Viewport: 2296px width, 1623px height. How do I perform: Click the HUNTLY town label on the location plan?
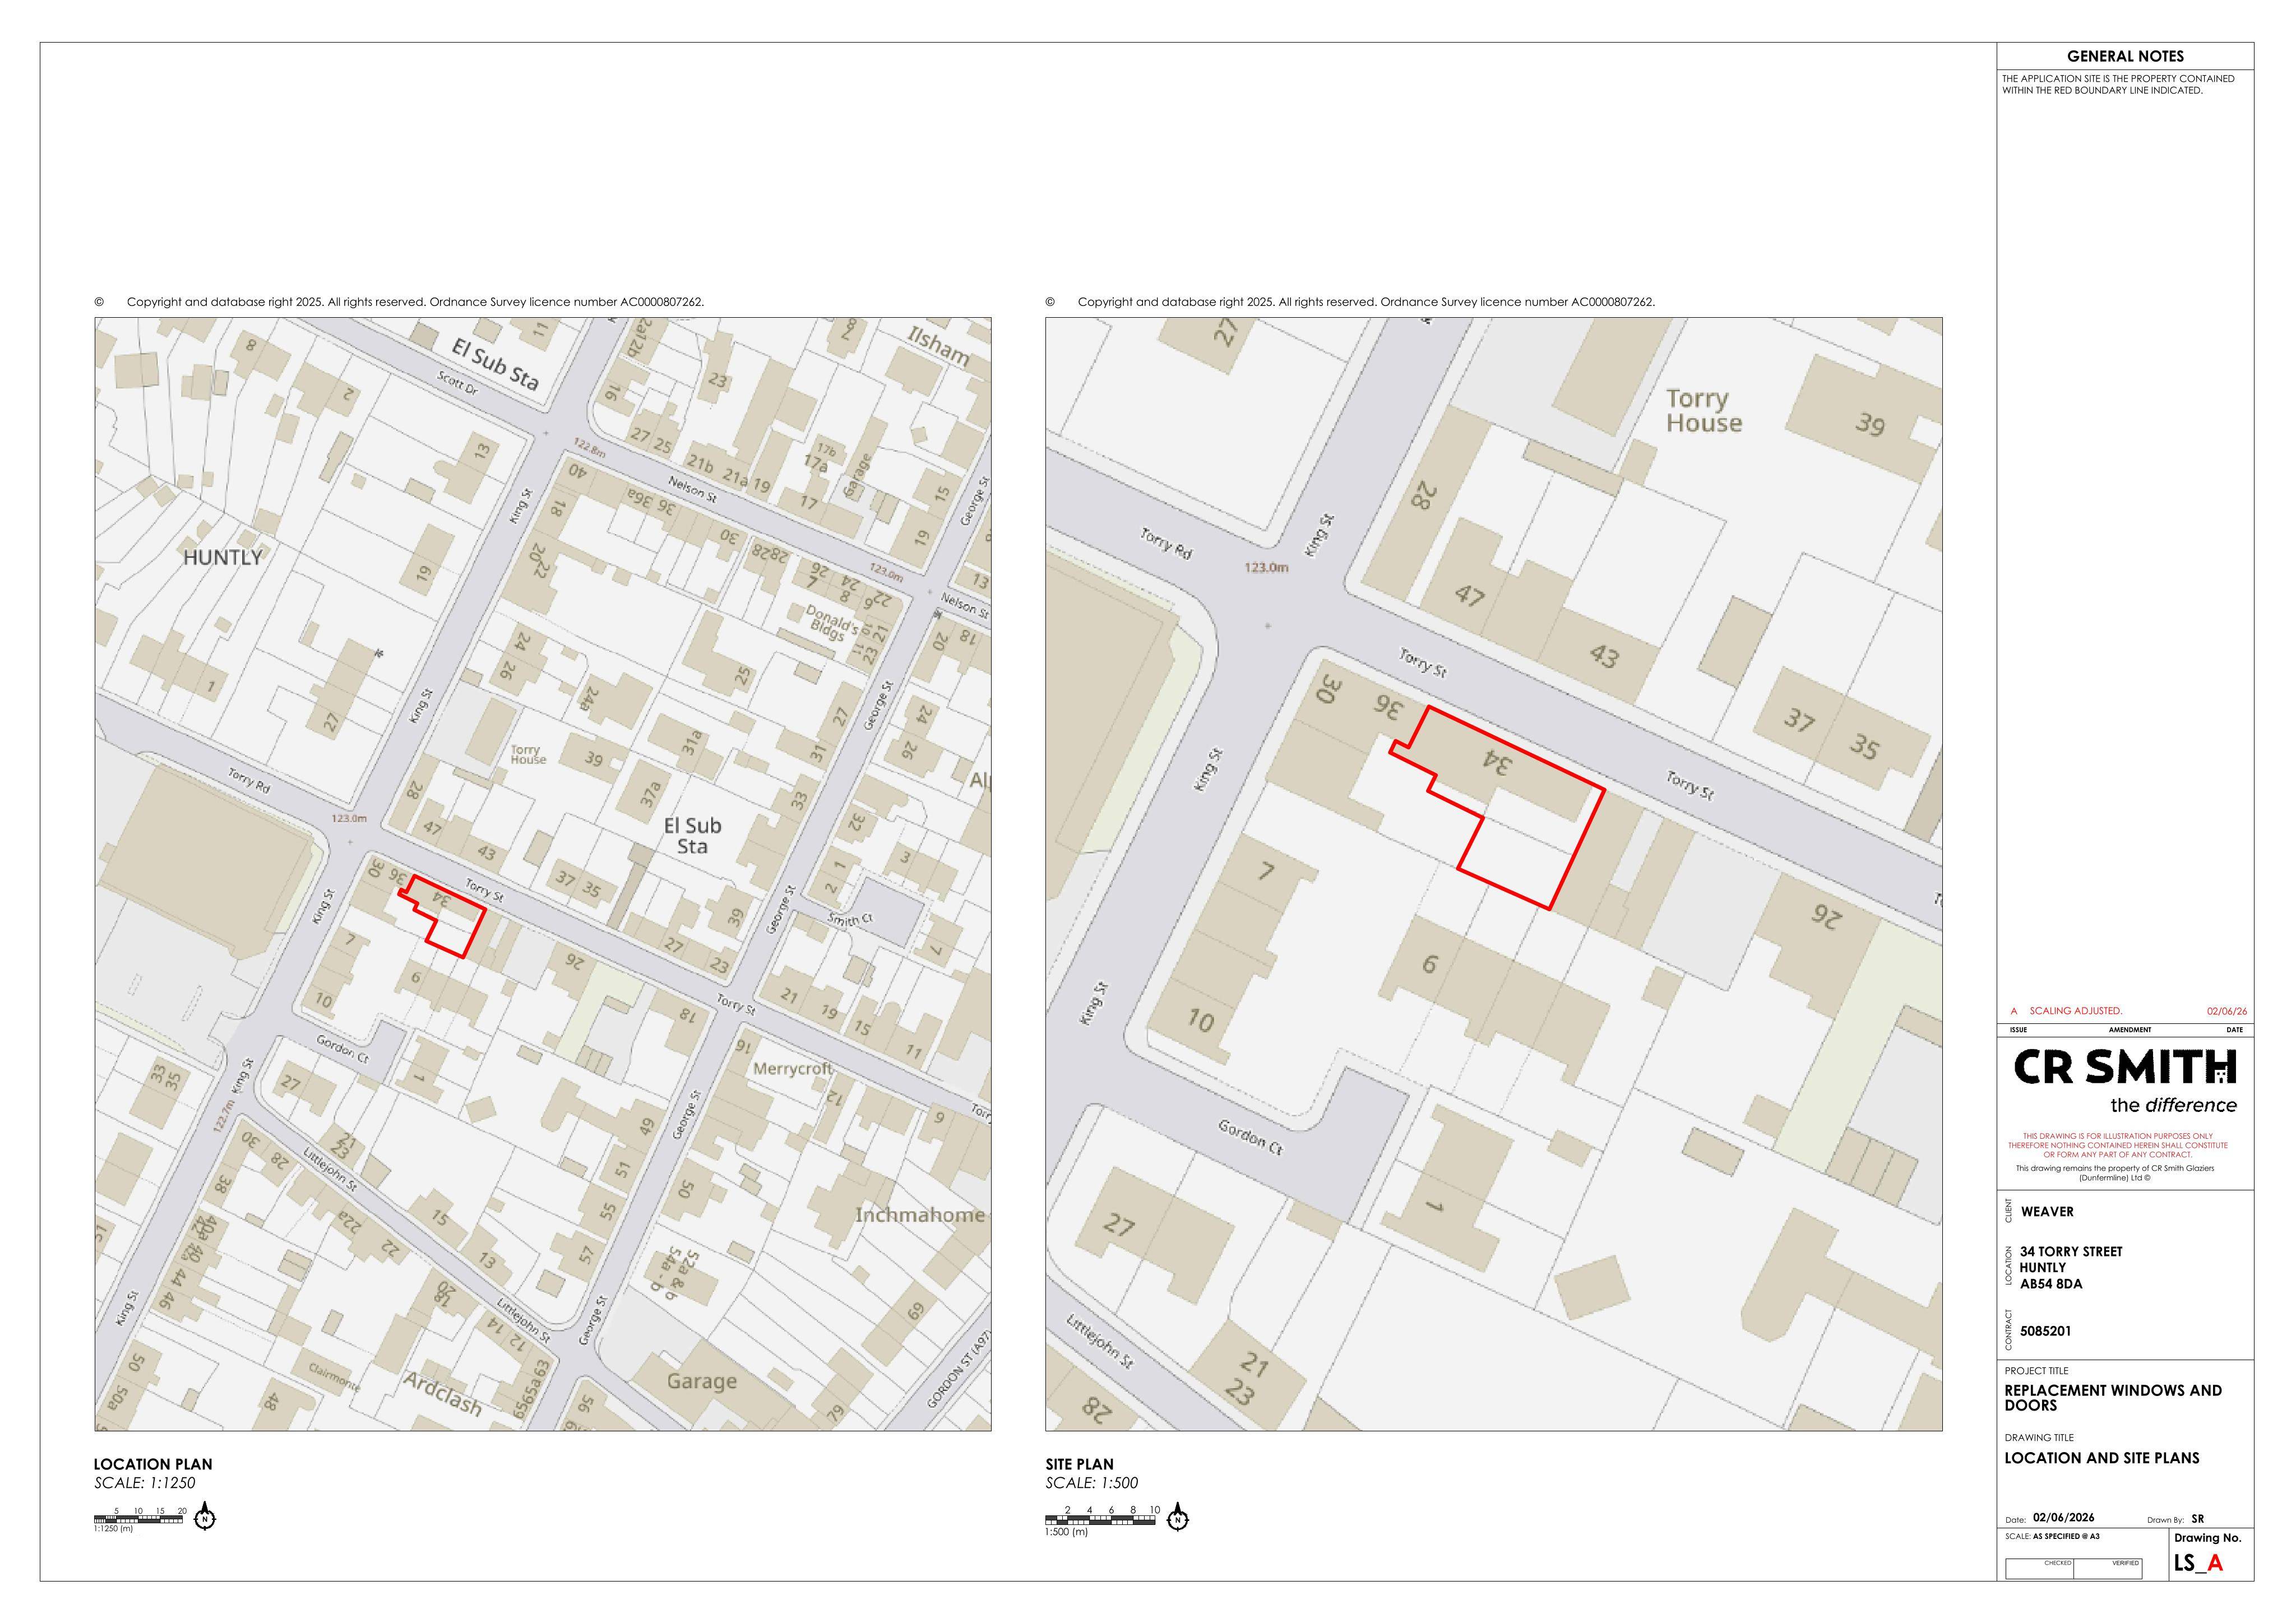pyautogui.click(x=222, y=557)
